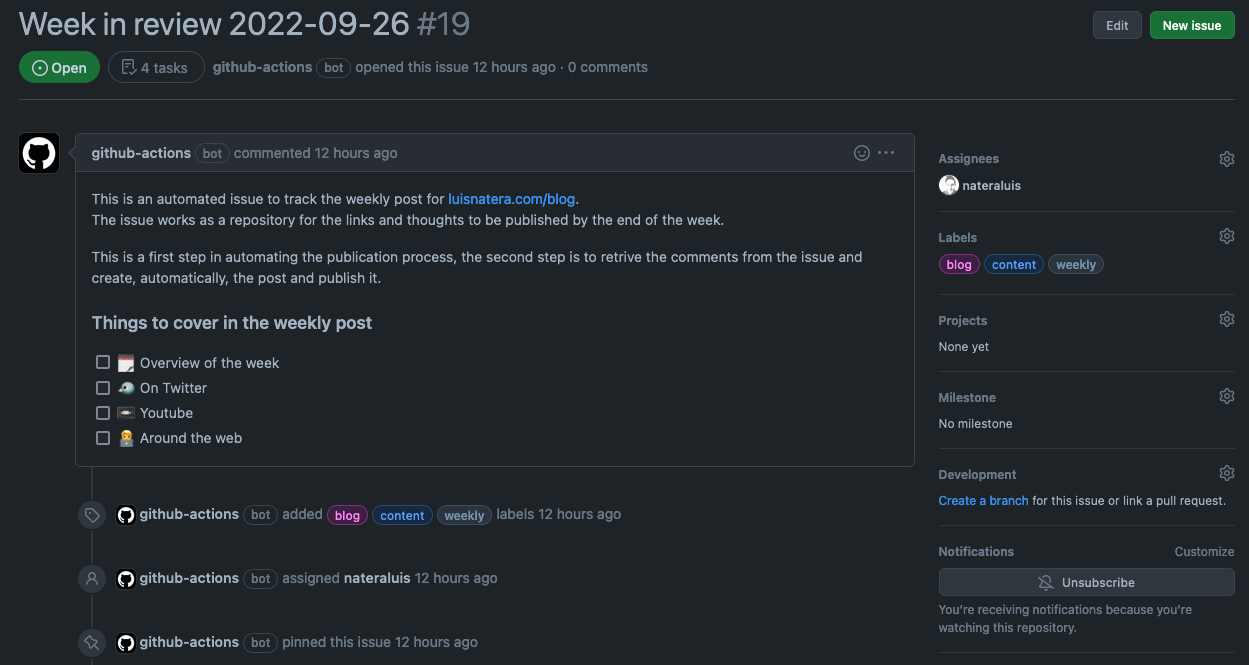
Task: Click the blog label in the timeline event
Action: [x=347, y=516]
